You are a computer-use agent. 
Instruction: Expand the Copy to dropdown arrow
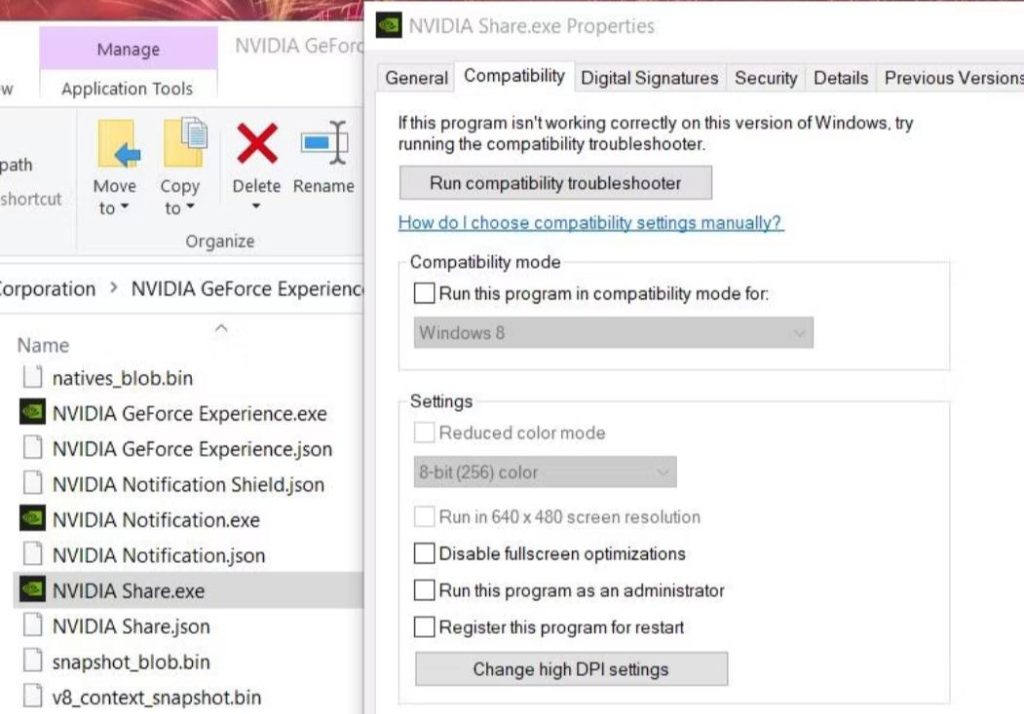tap(190, 207)
